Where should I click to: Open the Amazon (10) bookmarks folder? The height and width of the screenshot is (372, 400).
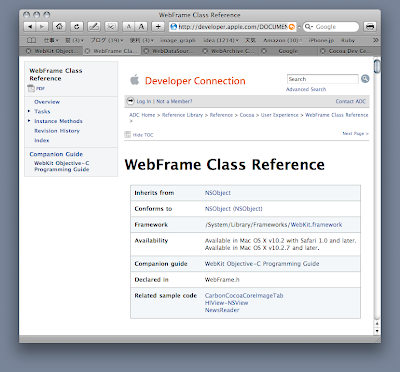coord(283,40)
